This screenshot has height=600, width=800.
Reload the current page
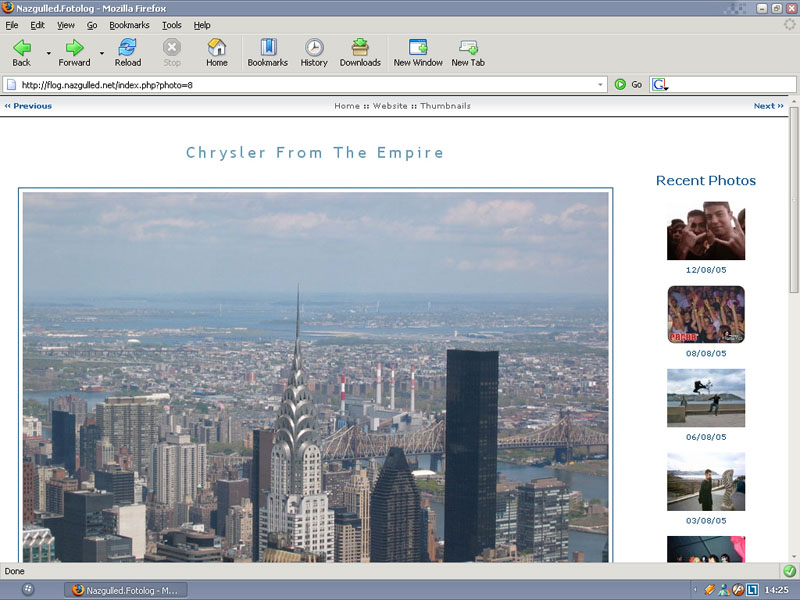(x=127, y=53)
